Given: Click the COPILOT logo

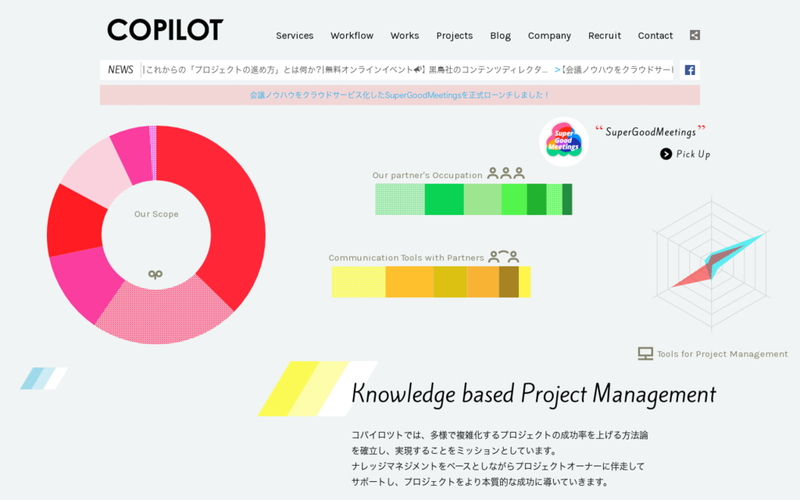Looking at the screenshot, I should (165, 30).
